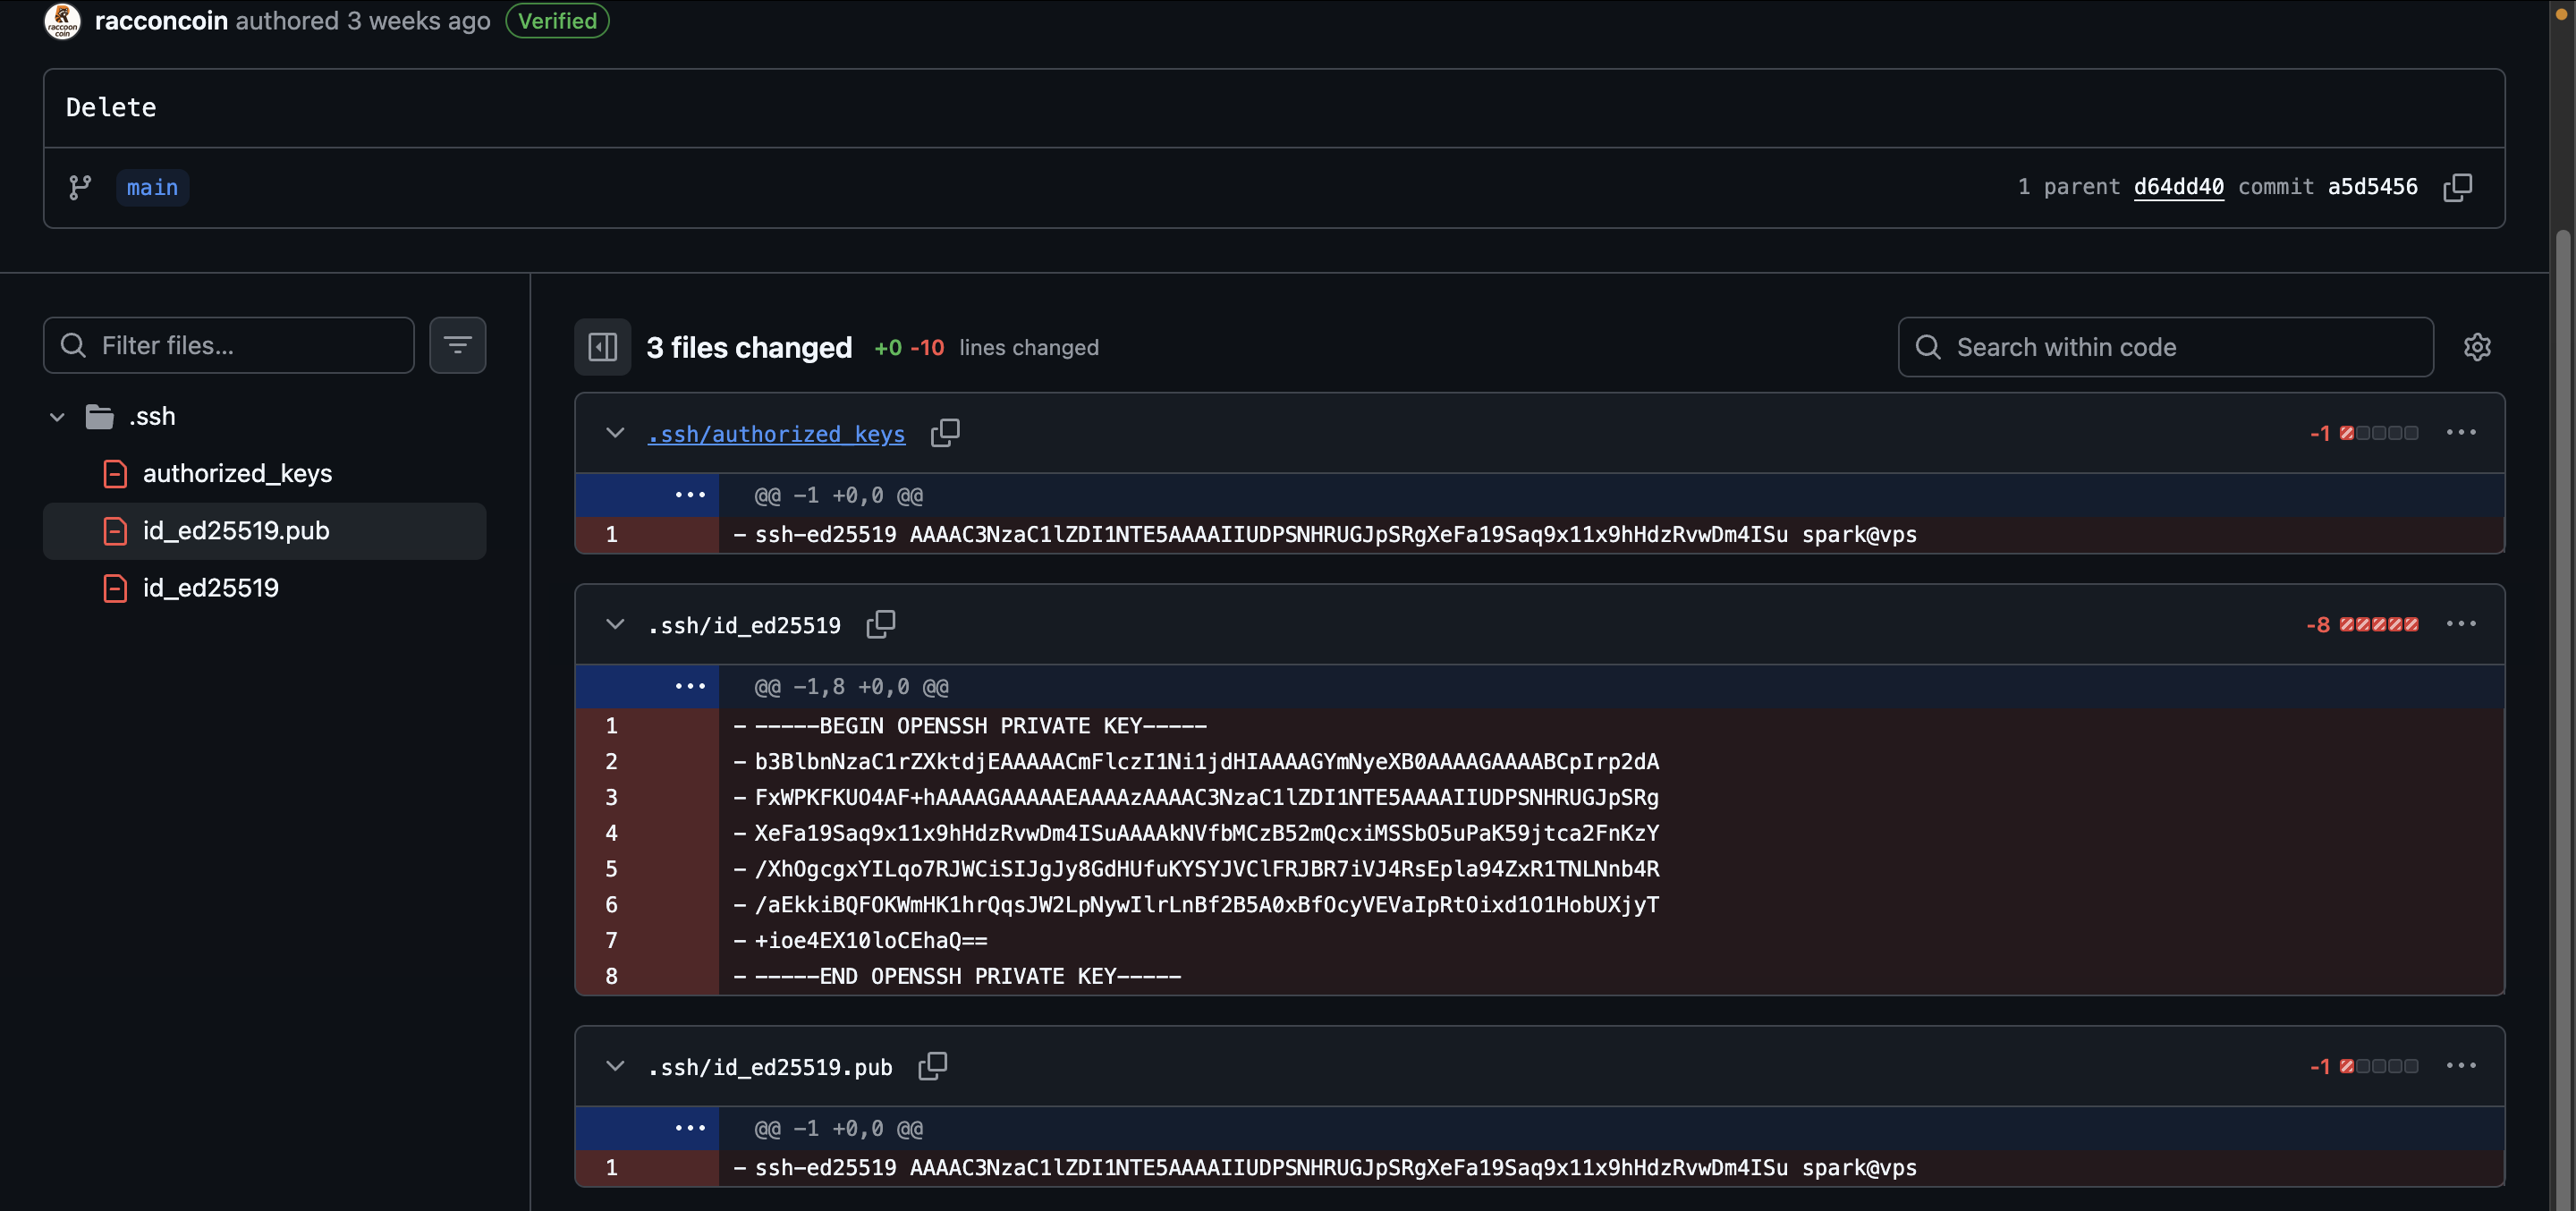This screenshot has width=2576, height=1211.
Task: Open diff view settings gear
Action: [2476, 347]
